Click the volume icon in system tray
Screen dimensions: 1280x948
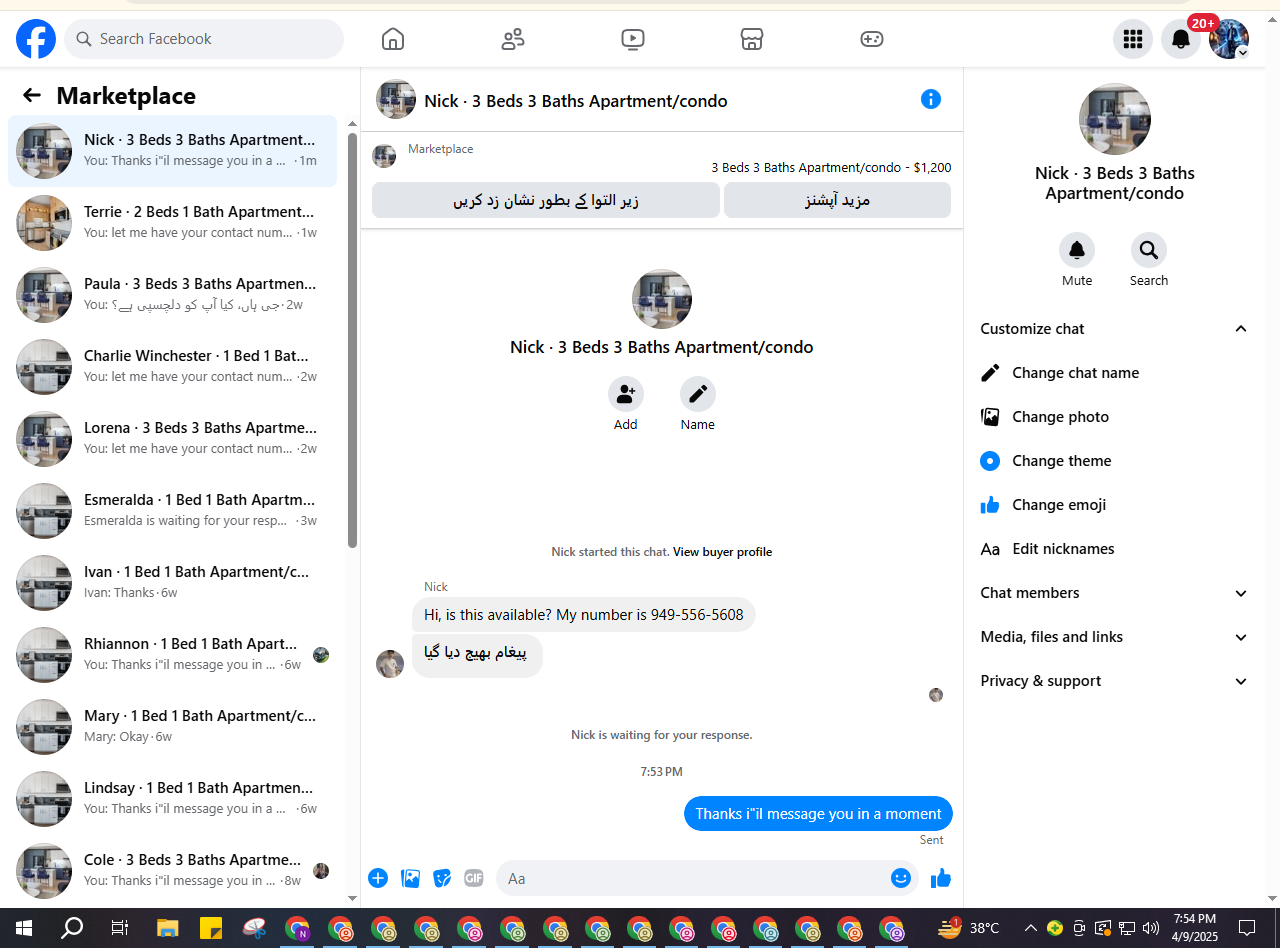point(1150,928)
